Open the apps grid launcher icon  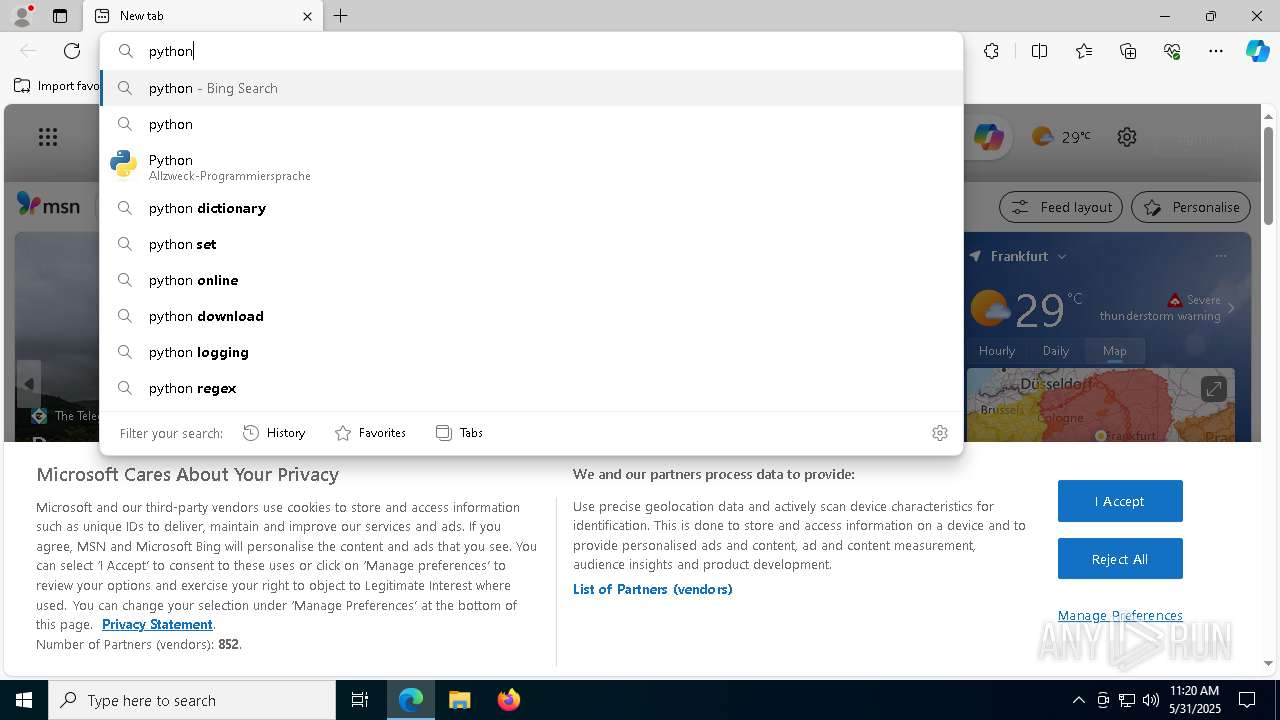48,137
